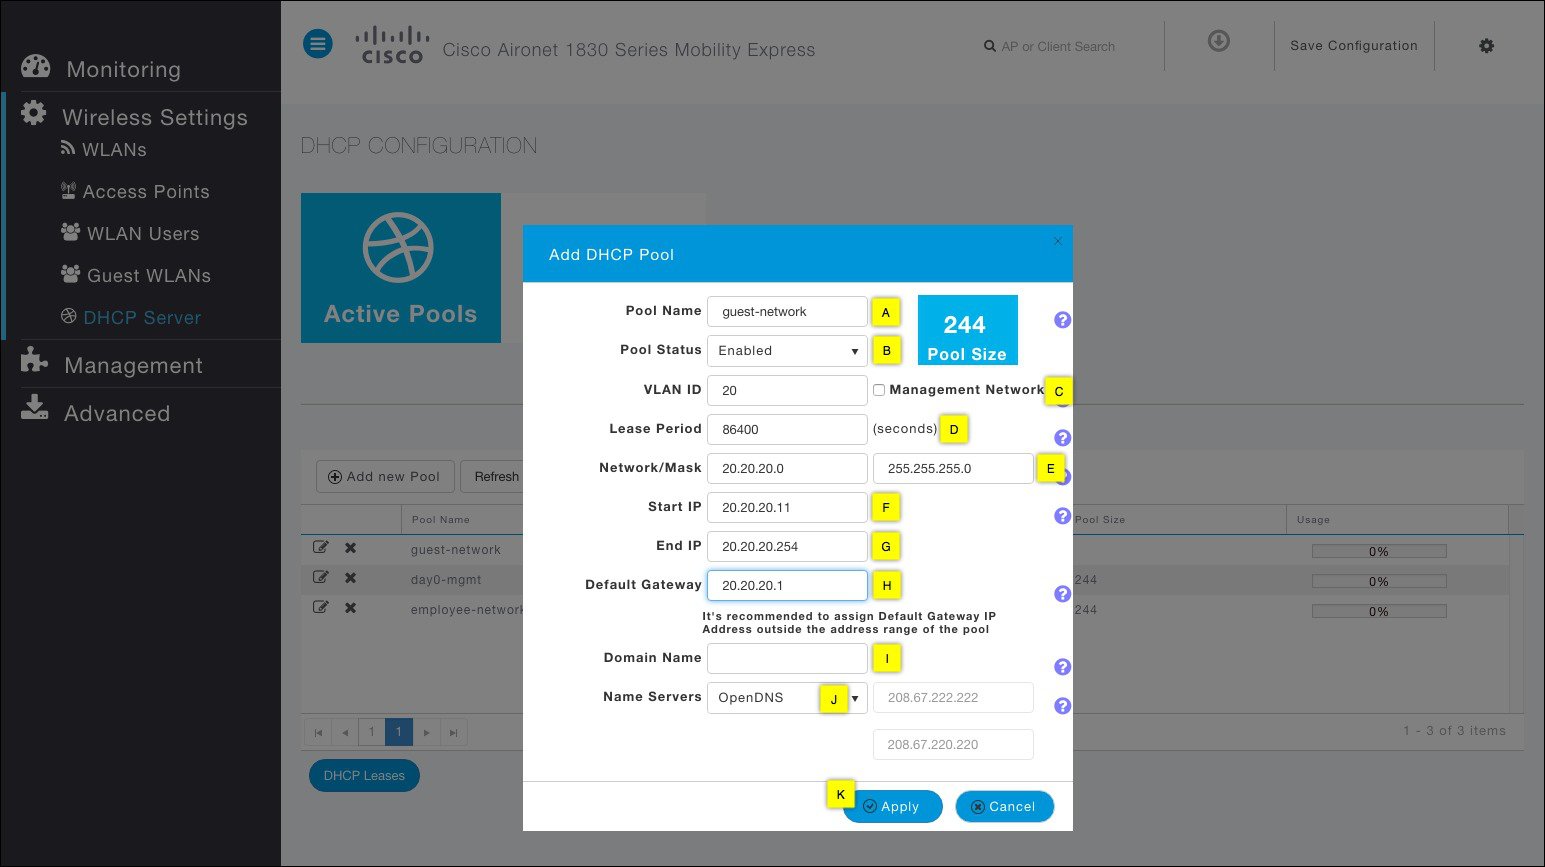
Task: Click the edit pencil for guest-network pool
Action: coord(321,547)
